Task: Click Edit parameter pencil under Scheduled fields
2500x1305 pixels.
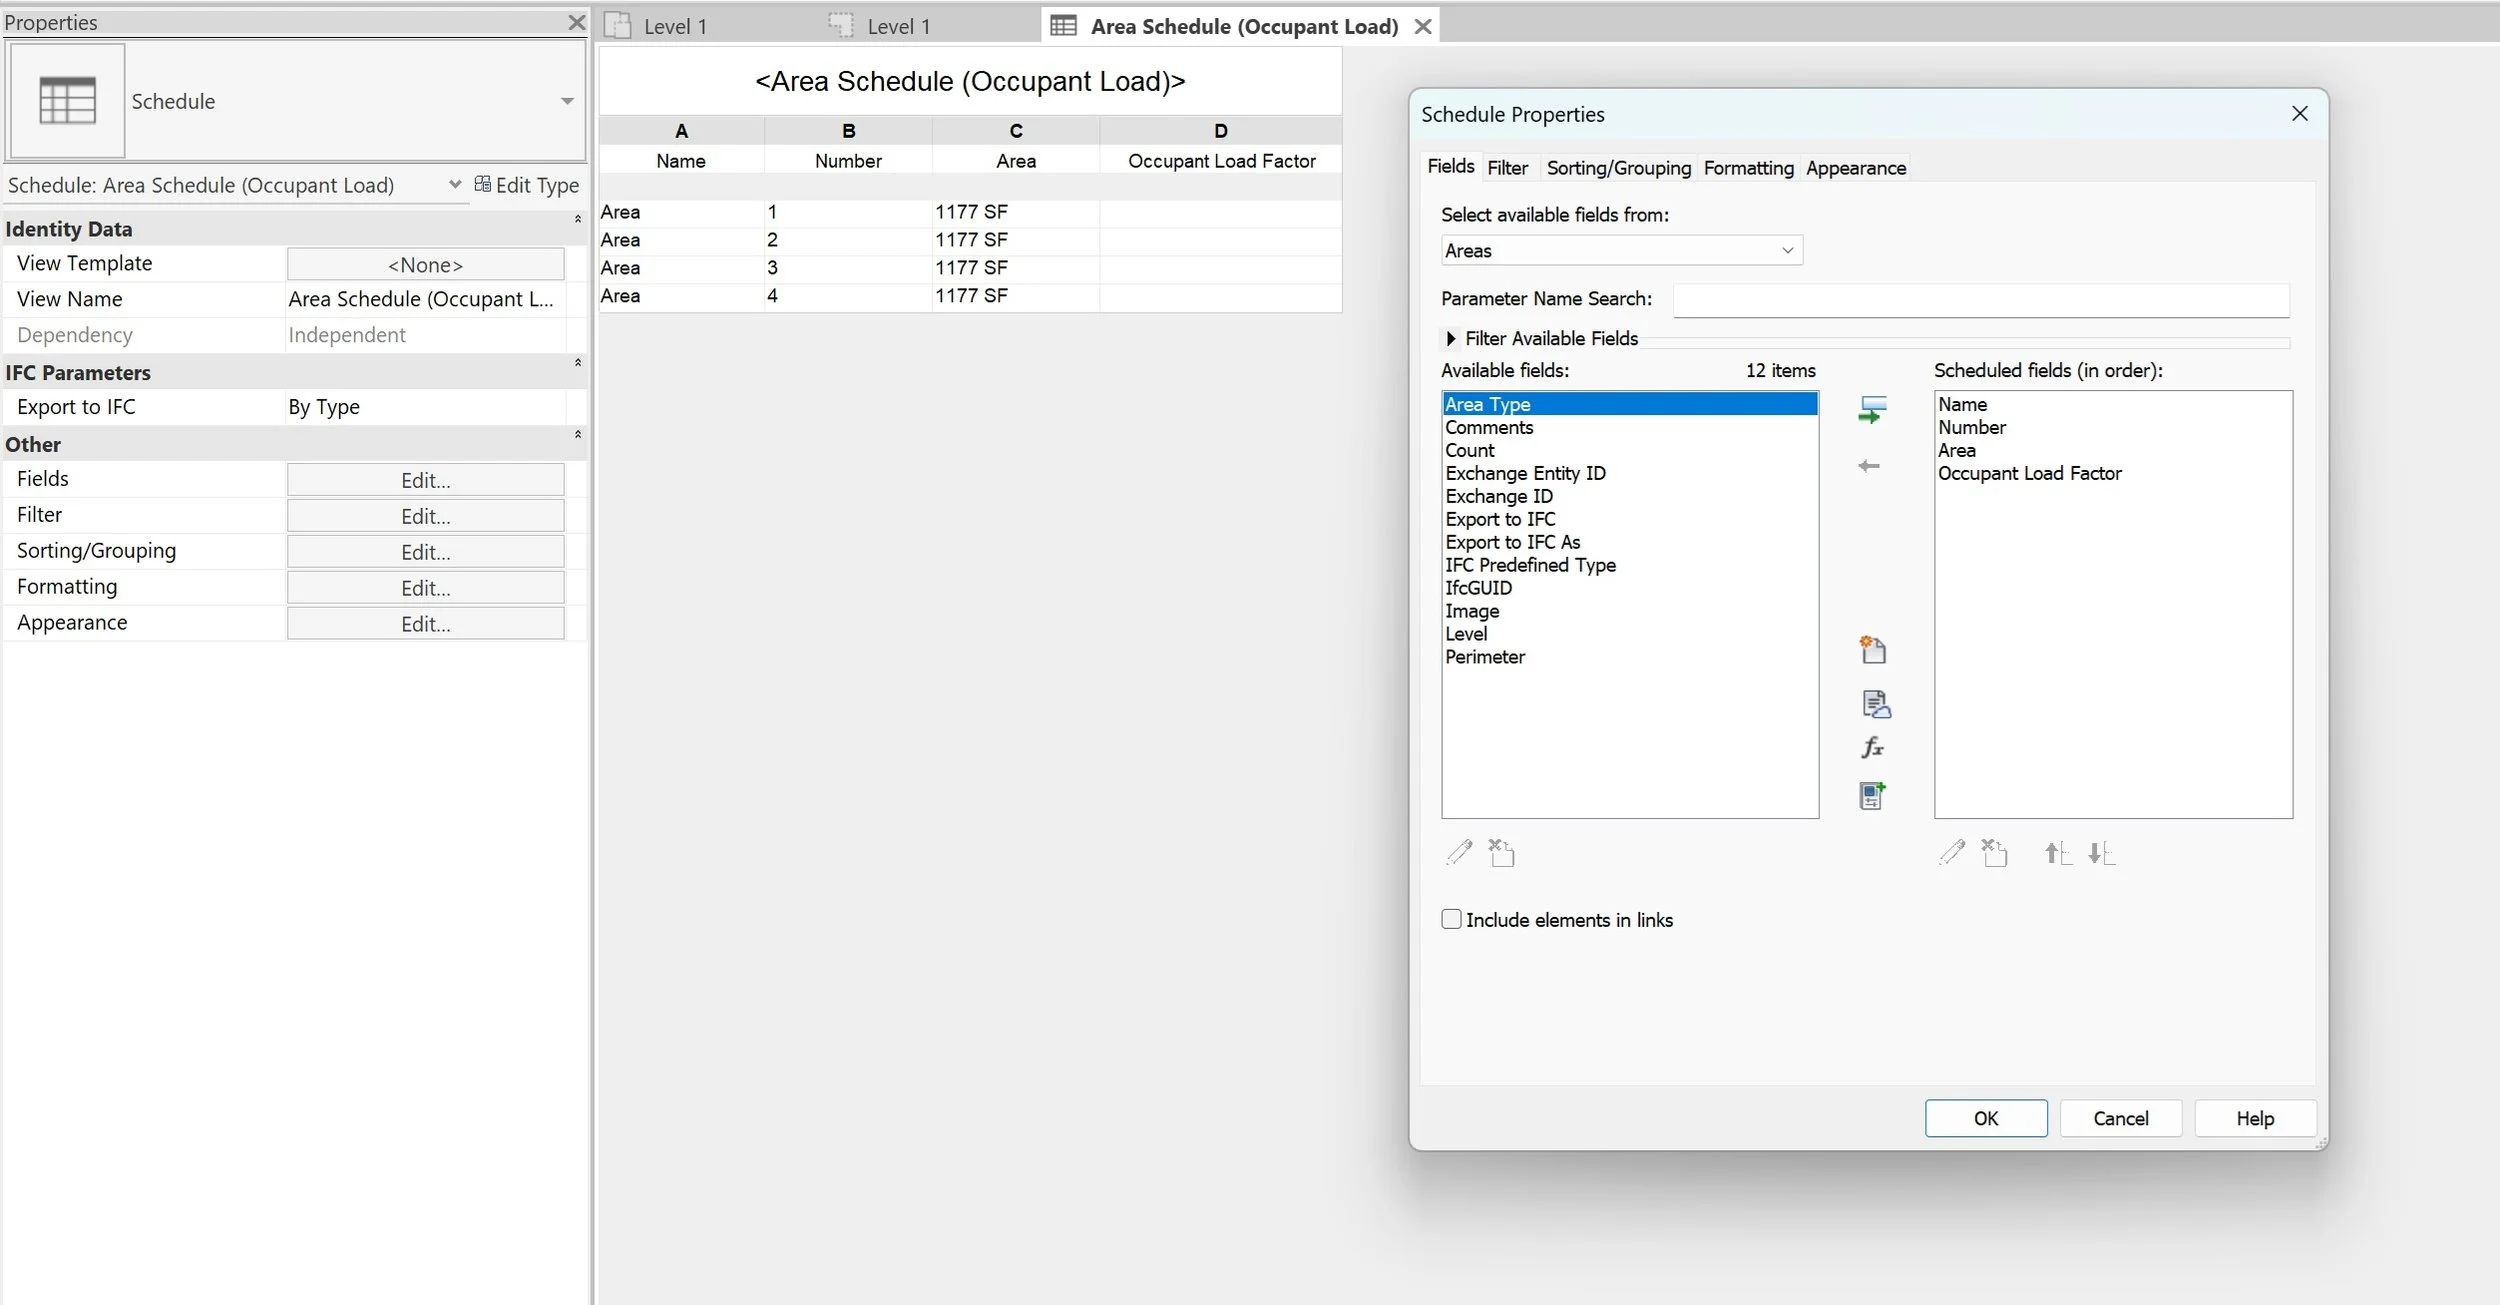Action: click(x=1952, y=852)
